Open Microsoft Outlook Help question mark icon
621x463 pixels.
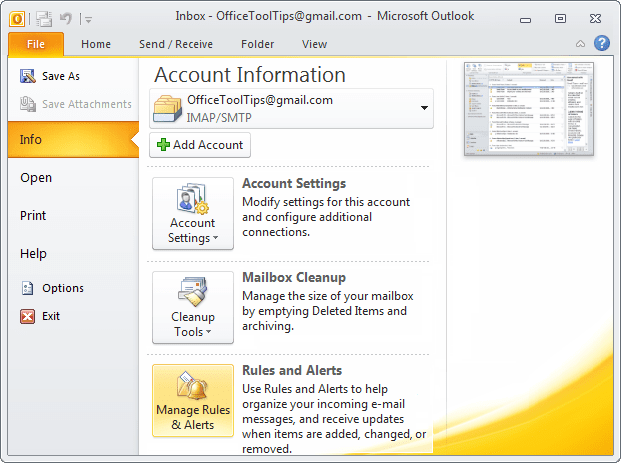point(602,43)
